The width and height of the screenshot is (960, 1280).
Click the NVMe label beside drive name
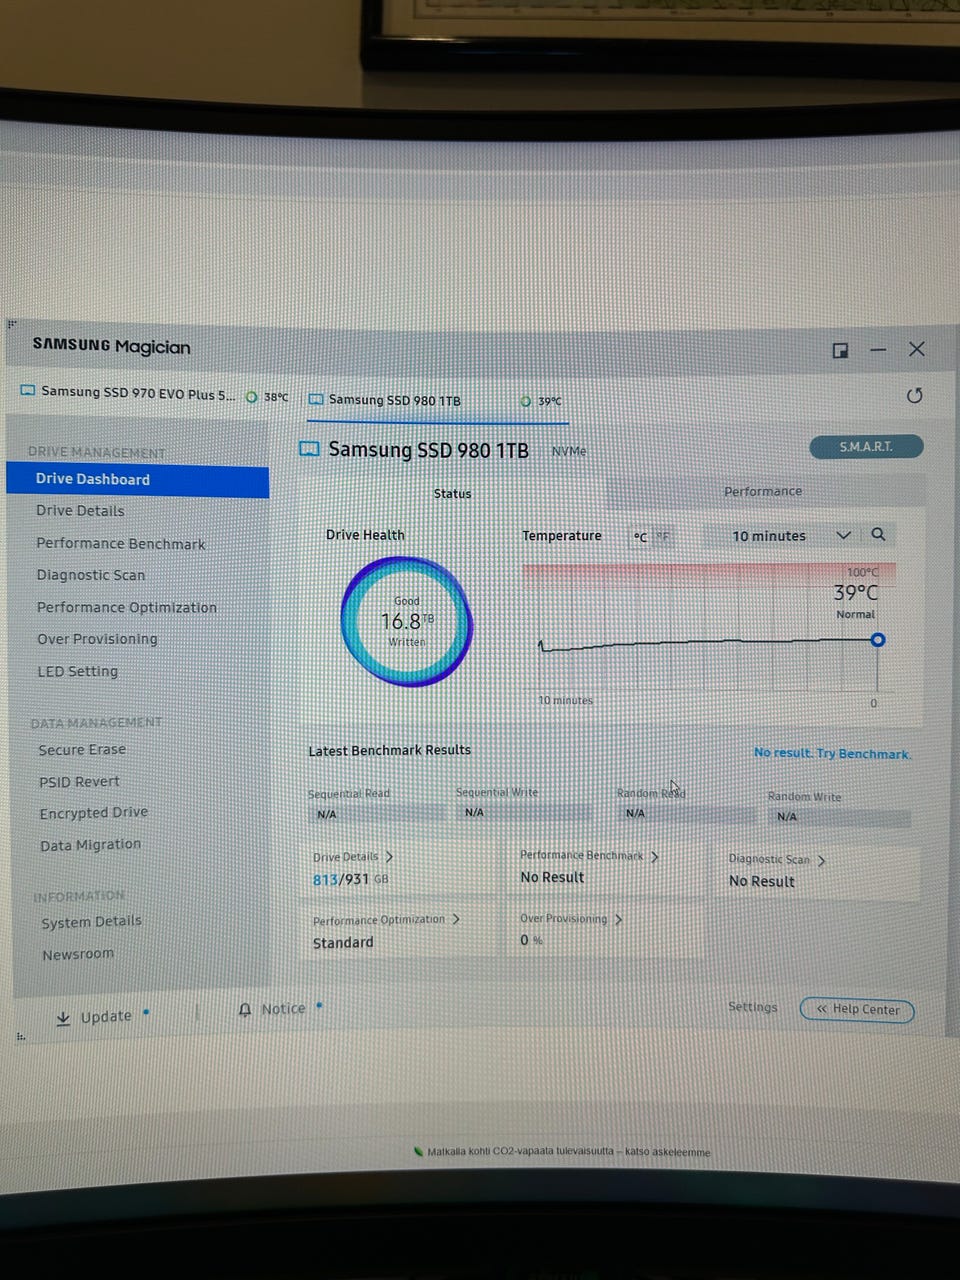(569, 452)
